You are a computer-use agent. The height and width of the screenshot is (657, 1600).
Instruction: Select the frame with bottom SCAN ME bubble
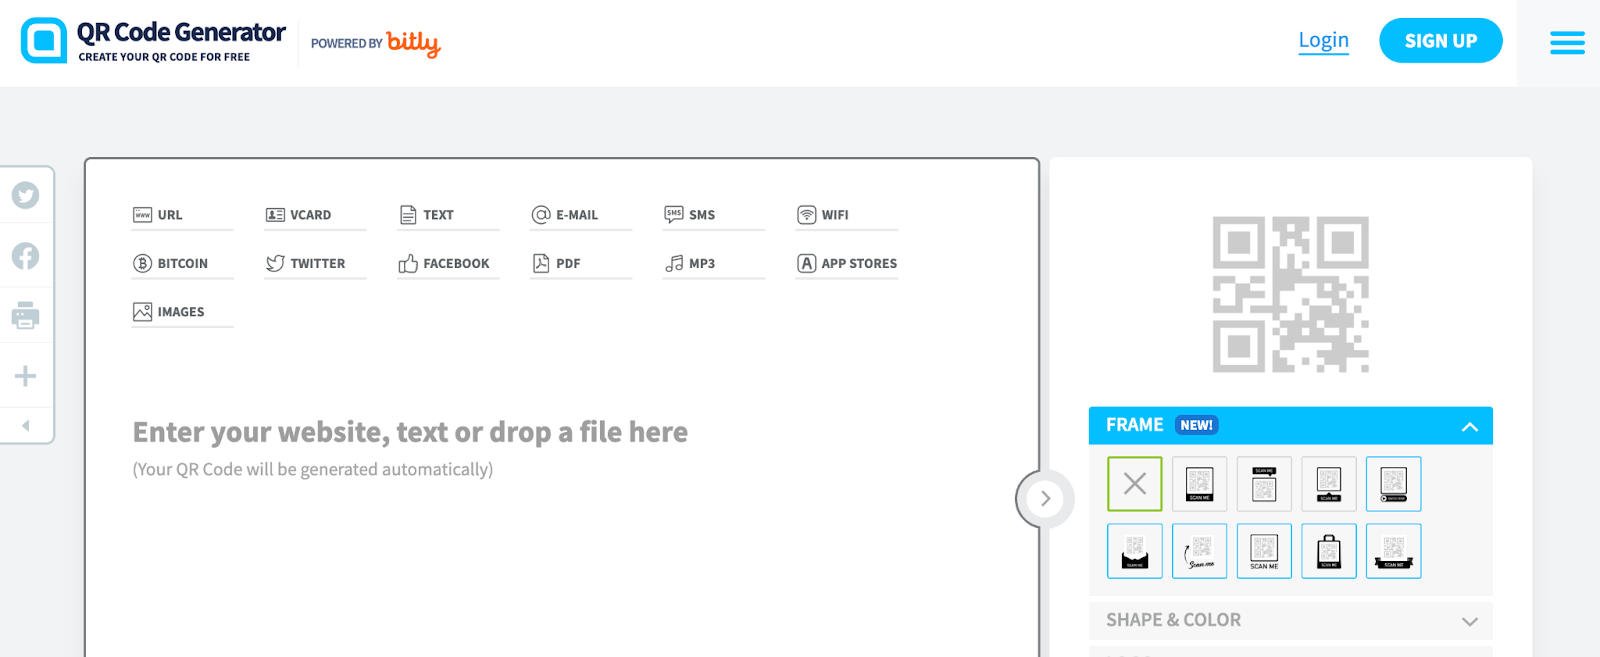point(1329,484)
